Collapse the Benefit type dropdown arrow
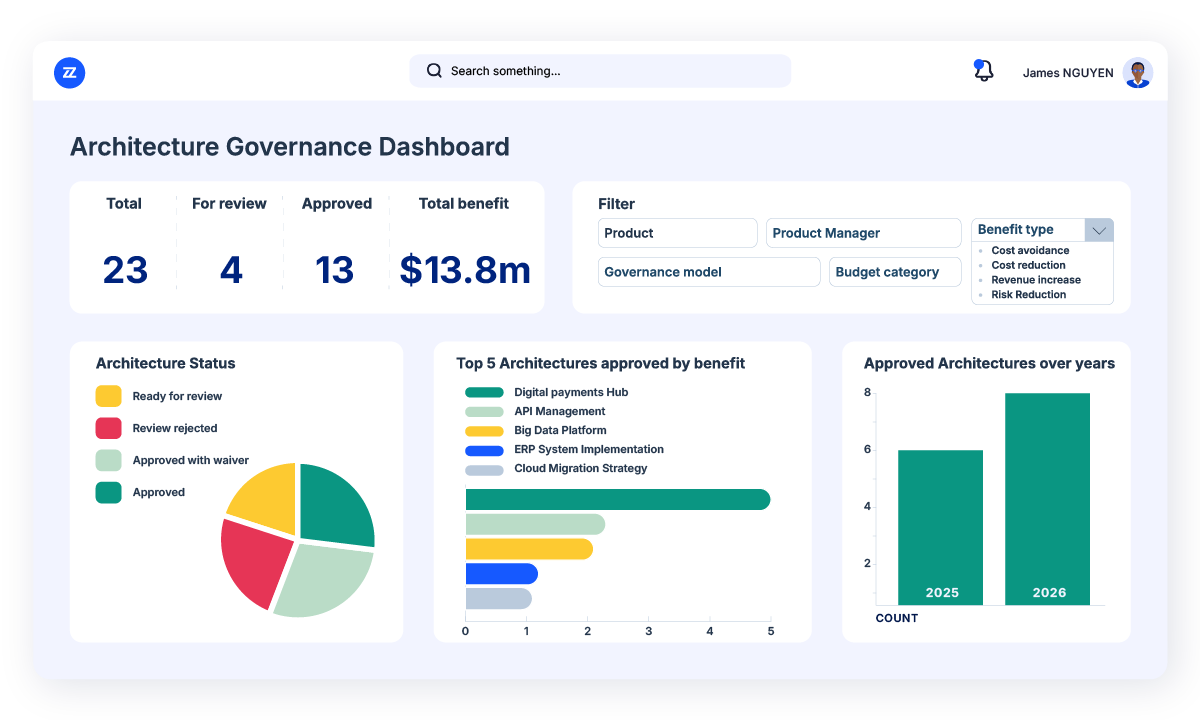Screen dimensions: 1200x720 (1099, 230)
